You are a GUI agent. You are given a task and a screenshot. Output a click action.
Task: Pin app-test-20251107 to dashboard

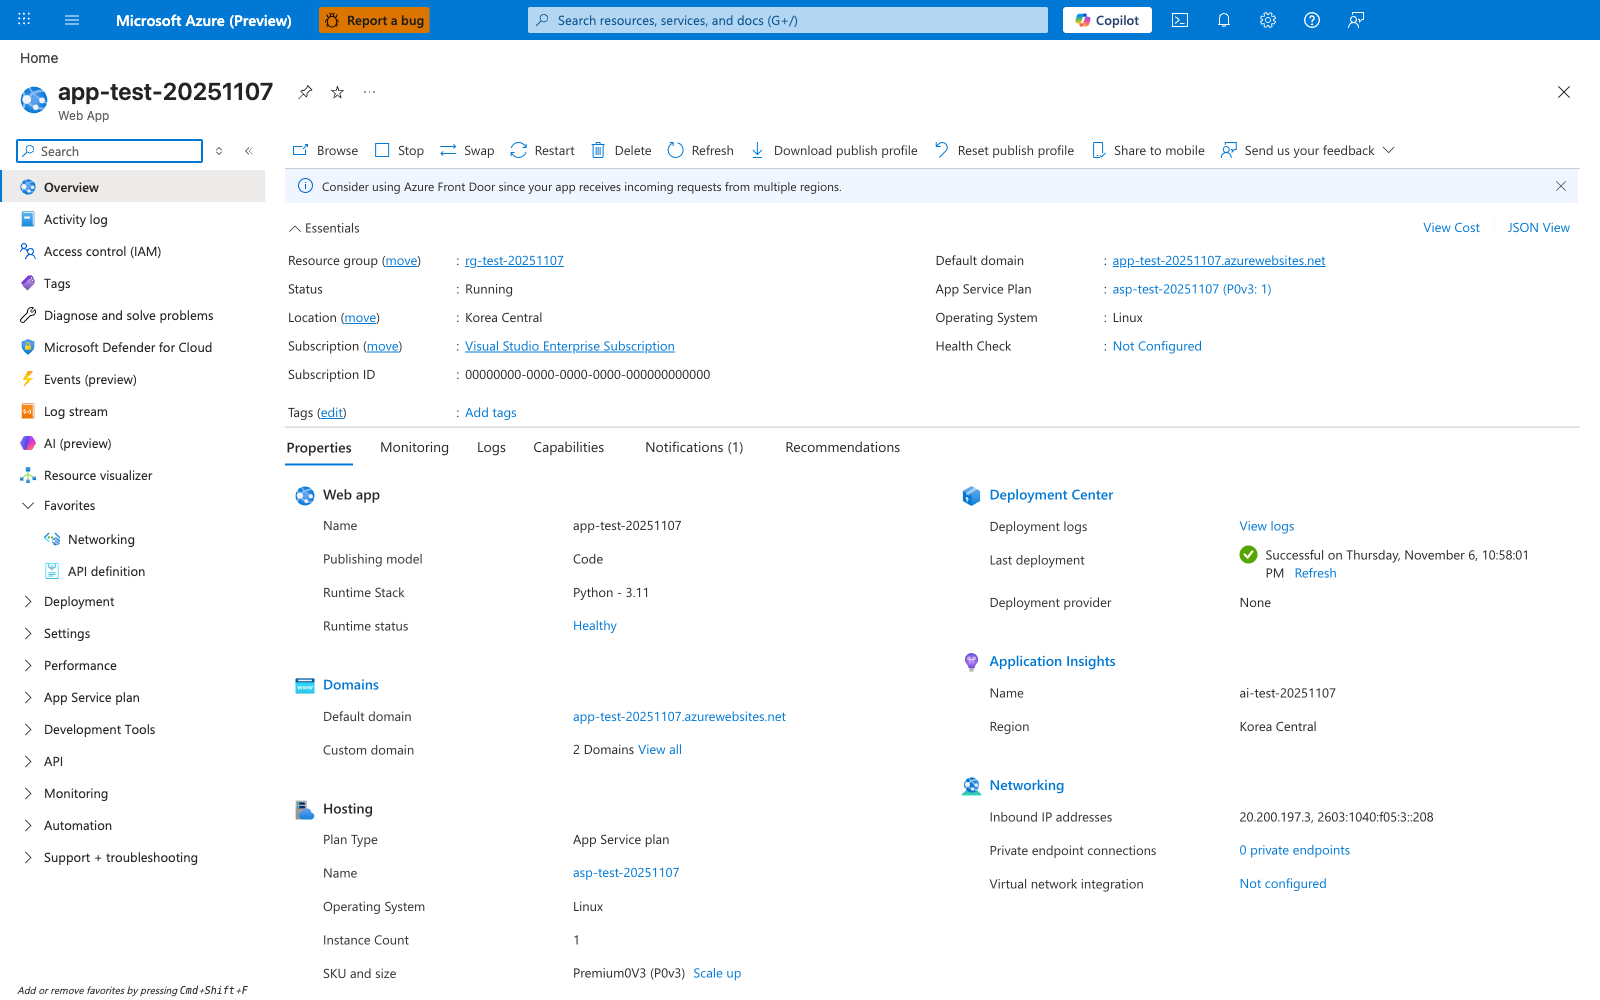tap(305, 92)
